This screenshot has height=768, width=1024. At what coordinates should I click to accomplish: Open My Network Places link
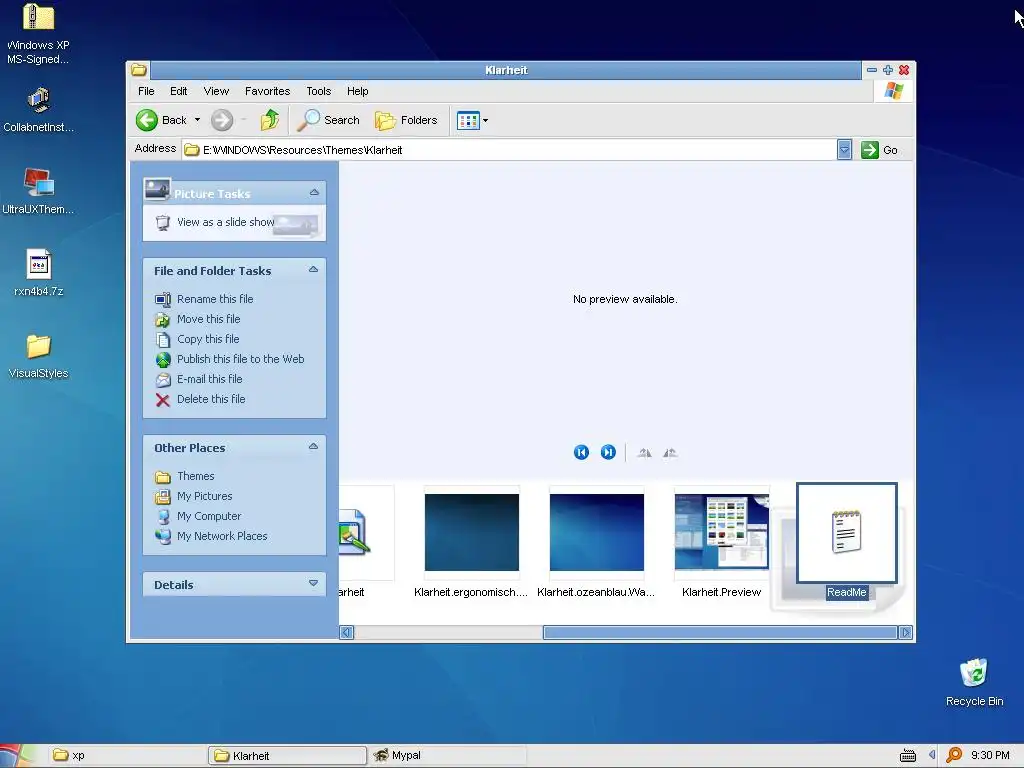tap(222, 536)
